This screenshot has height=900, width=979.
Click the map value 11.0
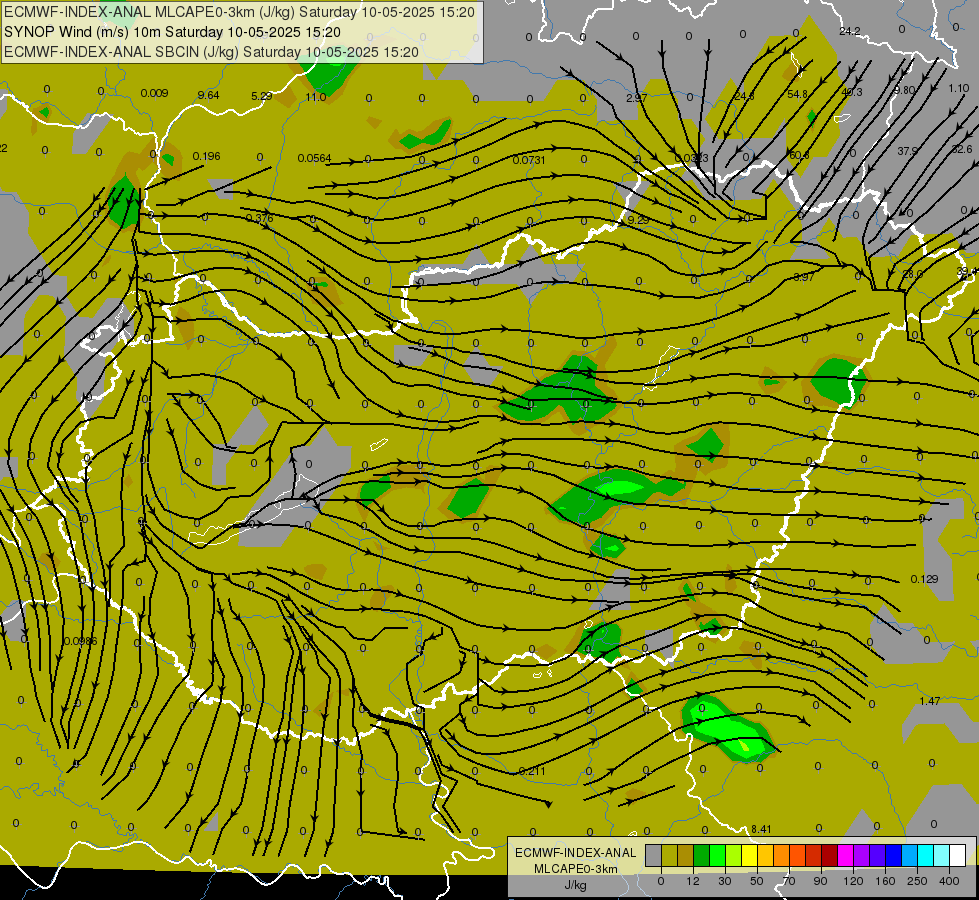coord(316,97)
